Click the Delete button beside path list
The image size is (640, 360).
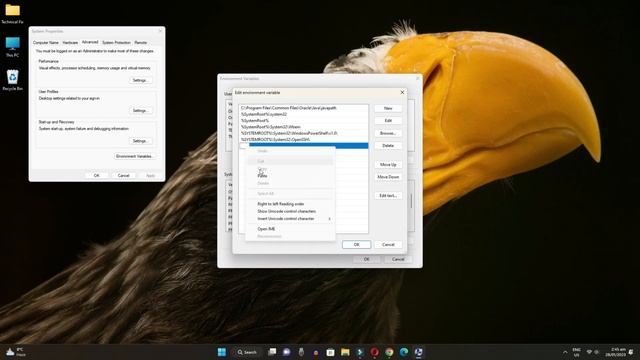(388, 145)
